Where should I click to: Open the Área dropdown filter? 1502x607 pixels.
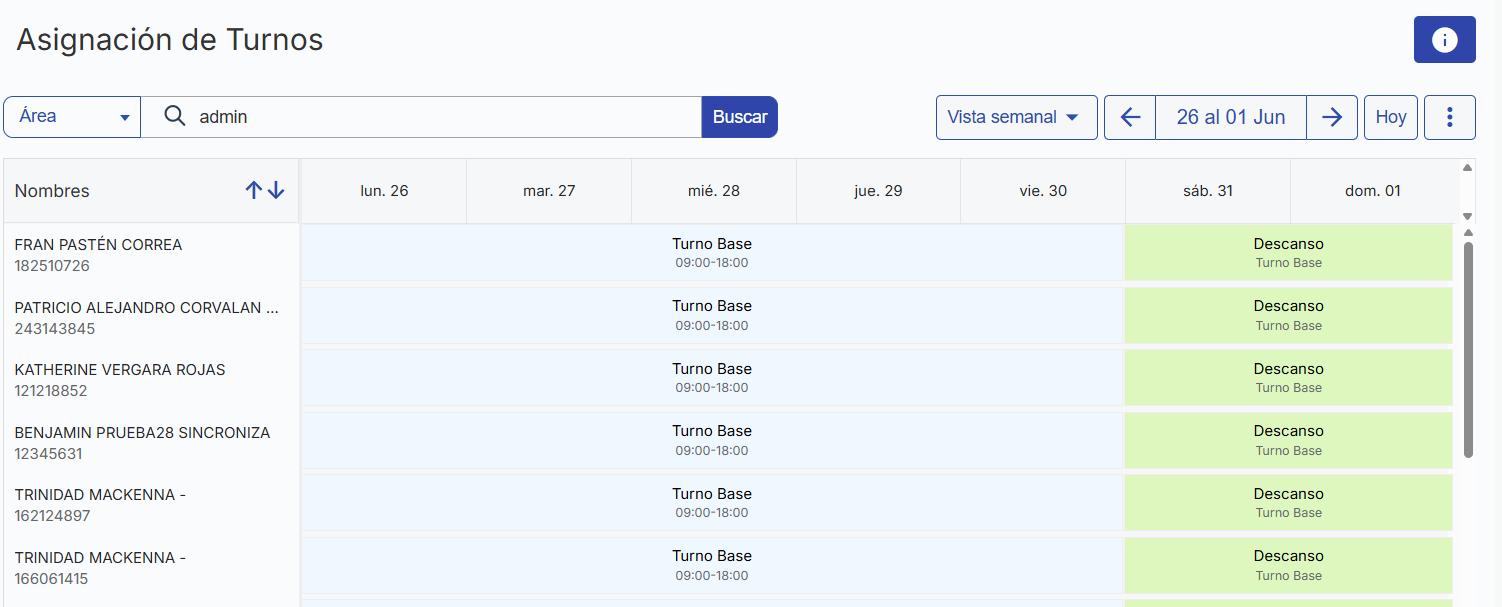tap(72, 117)
